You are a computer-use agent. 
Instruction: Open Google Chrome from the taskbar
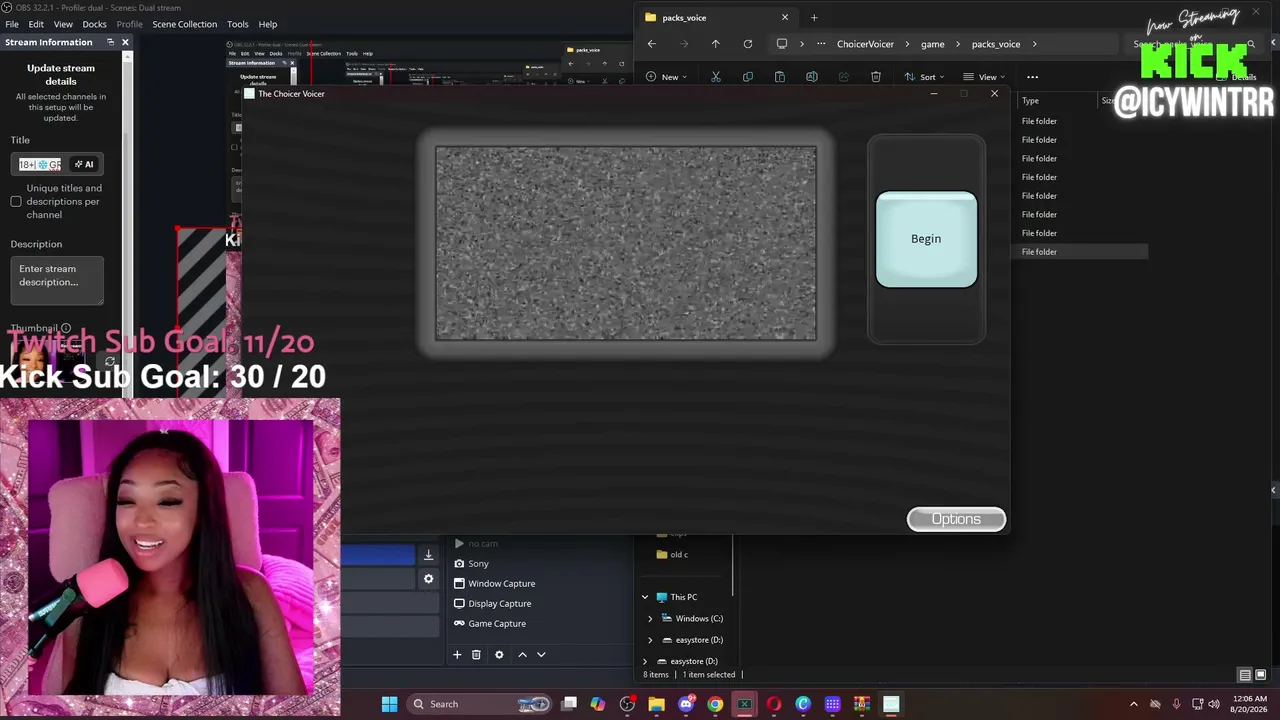click(x=715, y=704)
